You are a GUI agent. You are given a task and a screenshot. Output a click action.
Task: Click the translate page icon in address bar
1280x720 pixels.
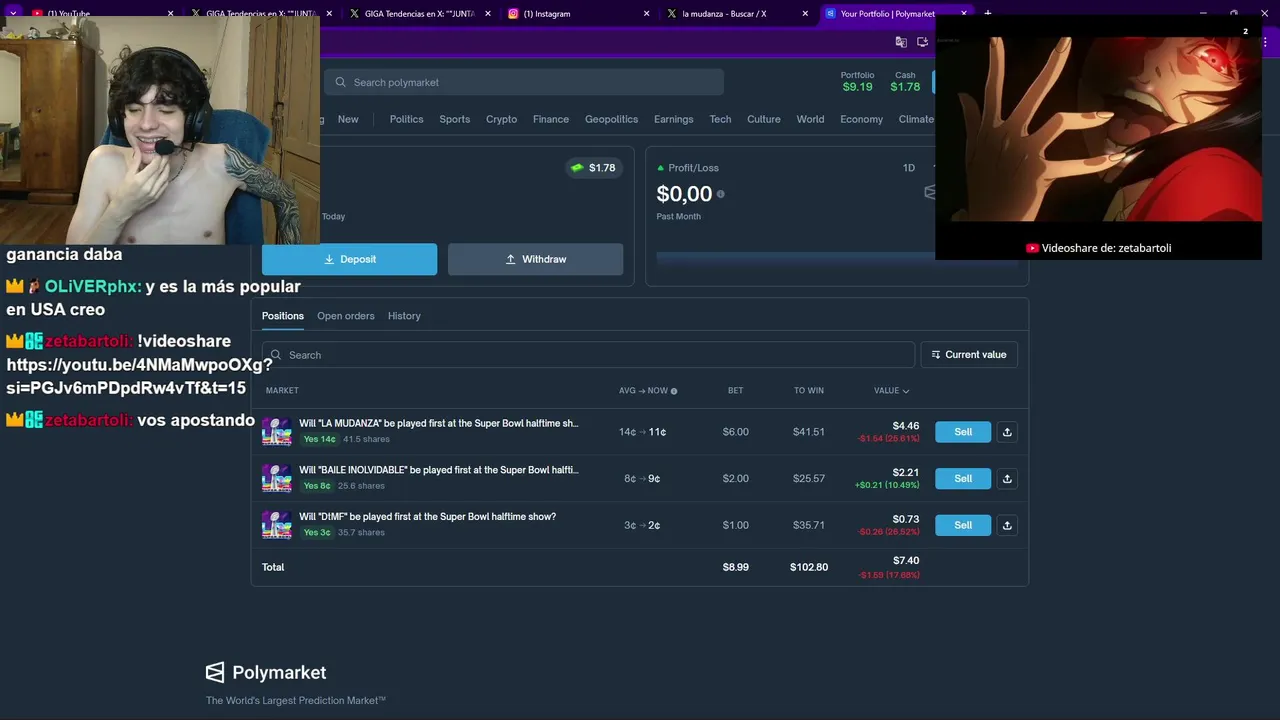pos(901,42)
